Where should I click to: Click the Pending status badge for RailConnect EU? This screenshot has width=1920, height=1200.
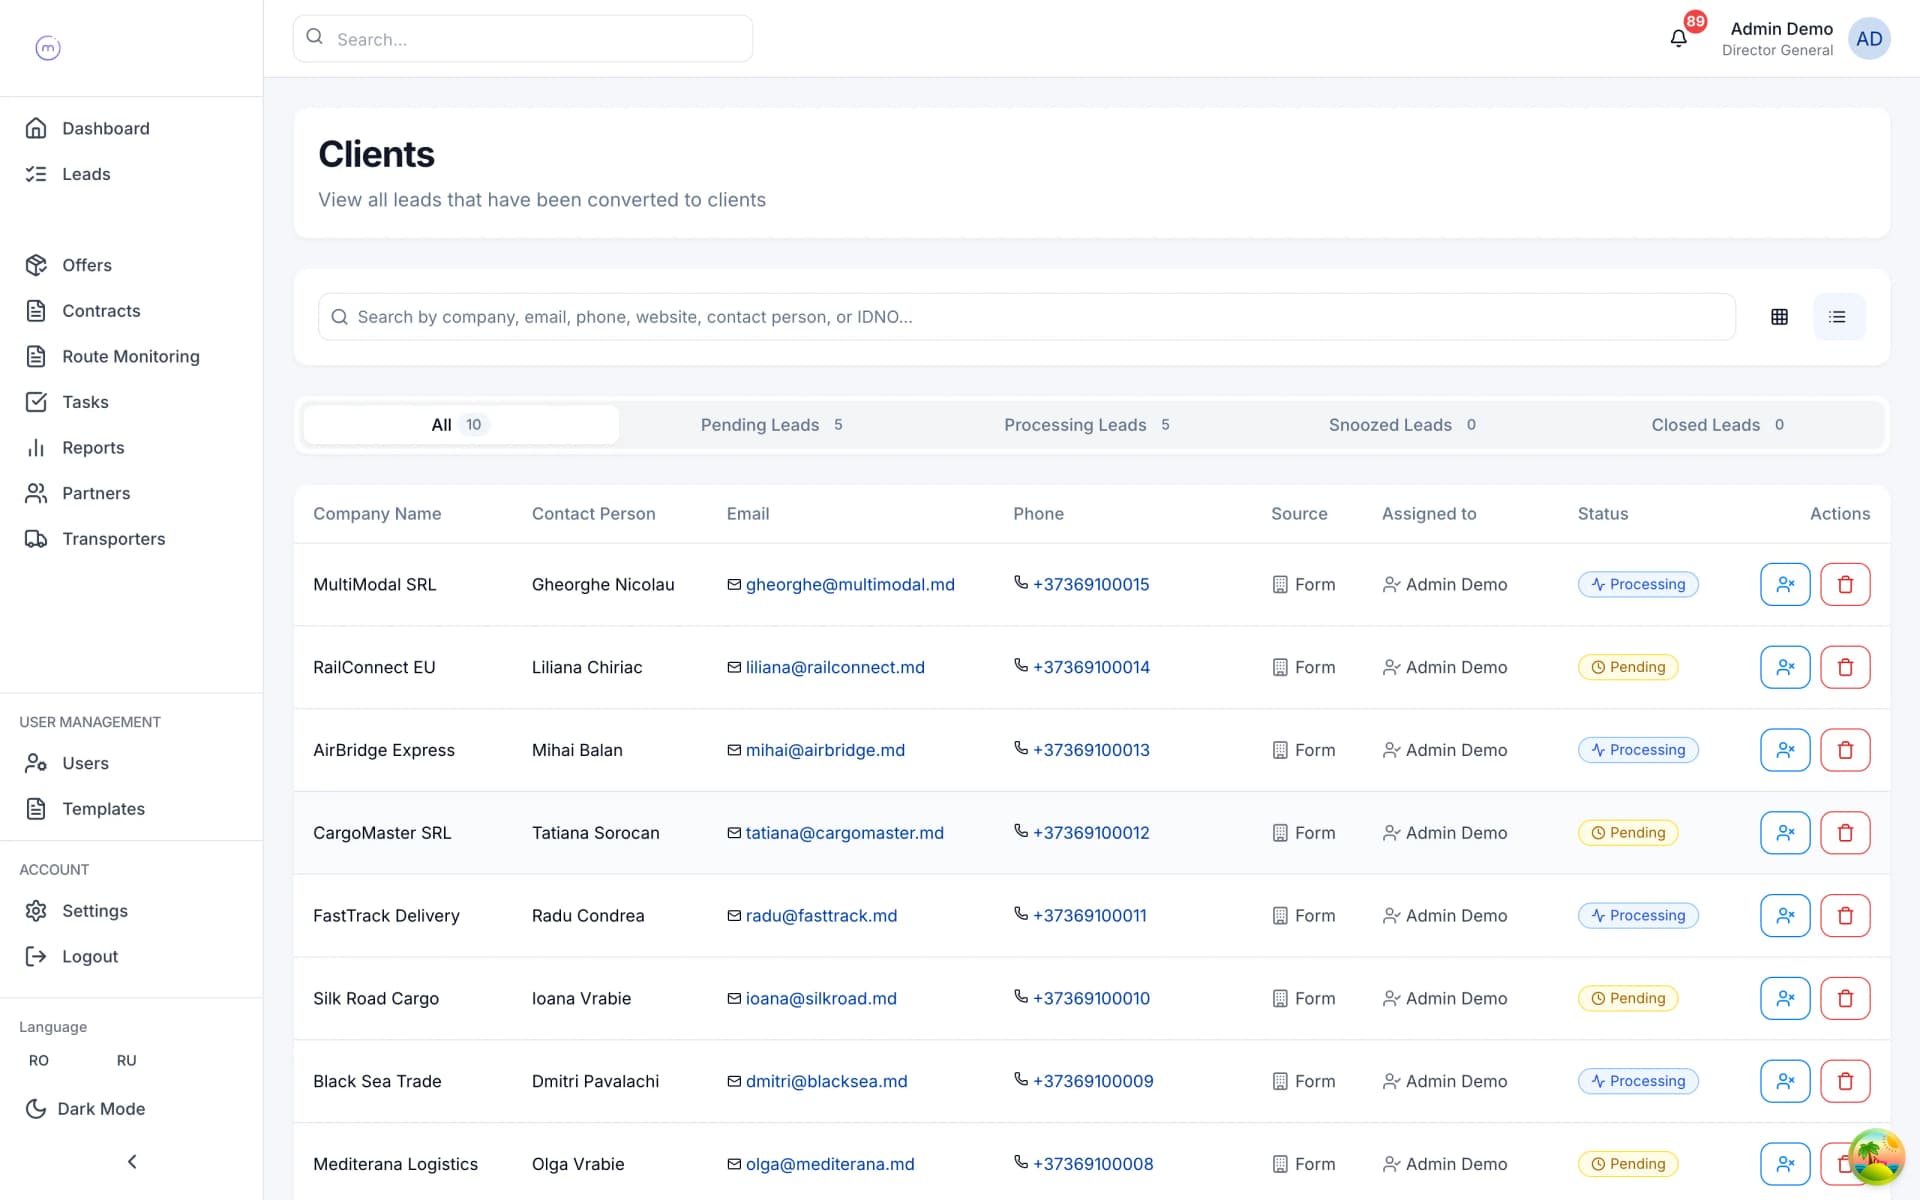pyautogui.click(x=1628, y=667)
